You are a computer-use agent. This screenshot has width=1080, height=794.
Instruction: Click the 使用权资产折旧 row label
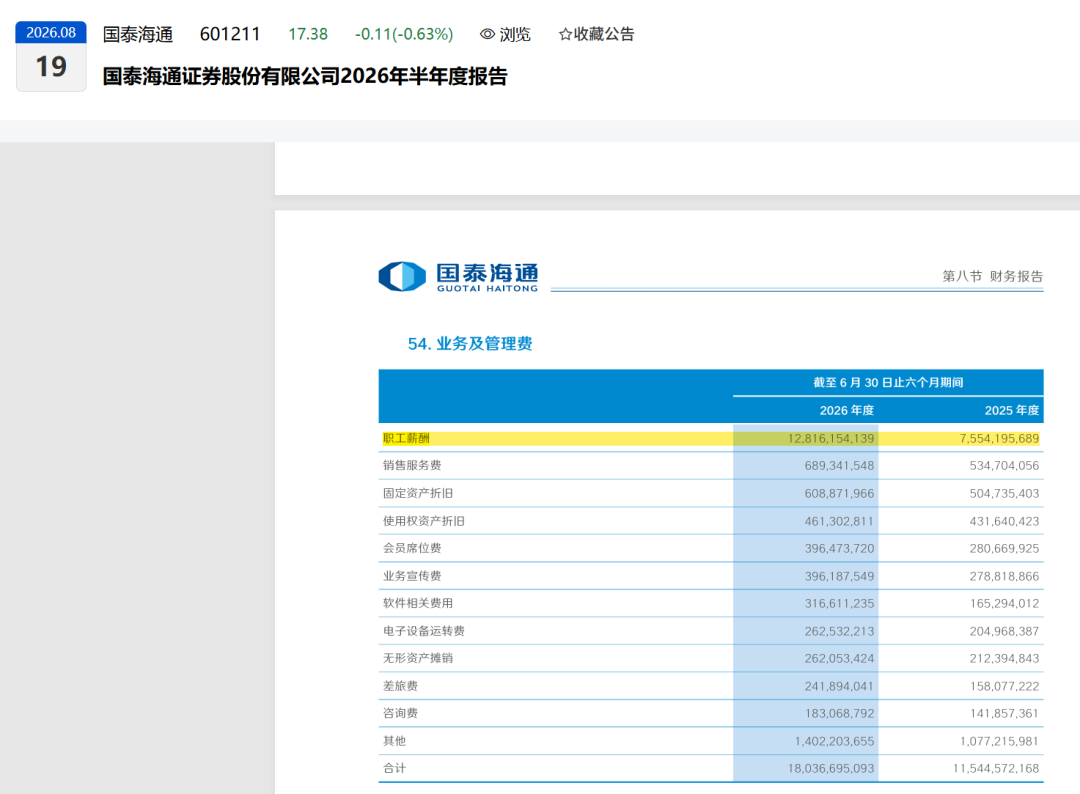coord(424,521)
